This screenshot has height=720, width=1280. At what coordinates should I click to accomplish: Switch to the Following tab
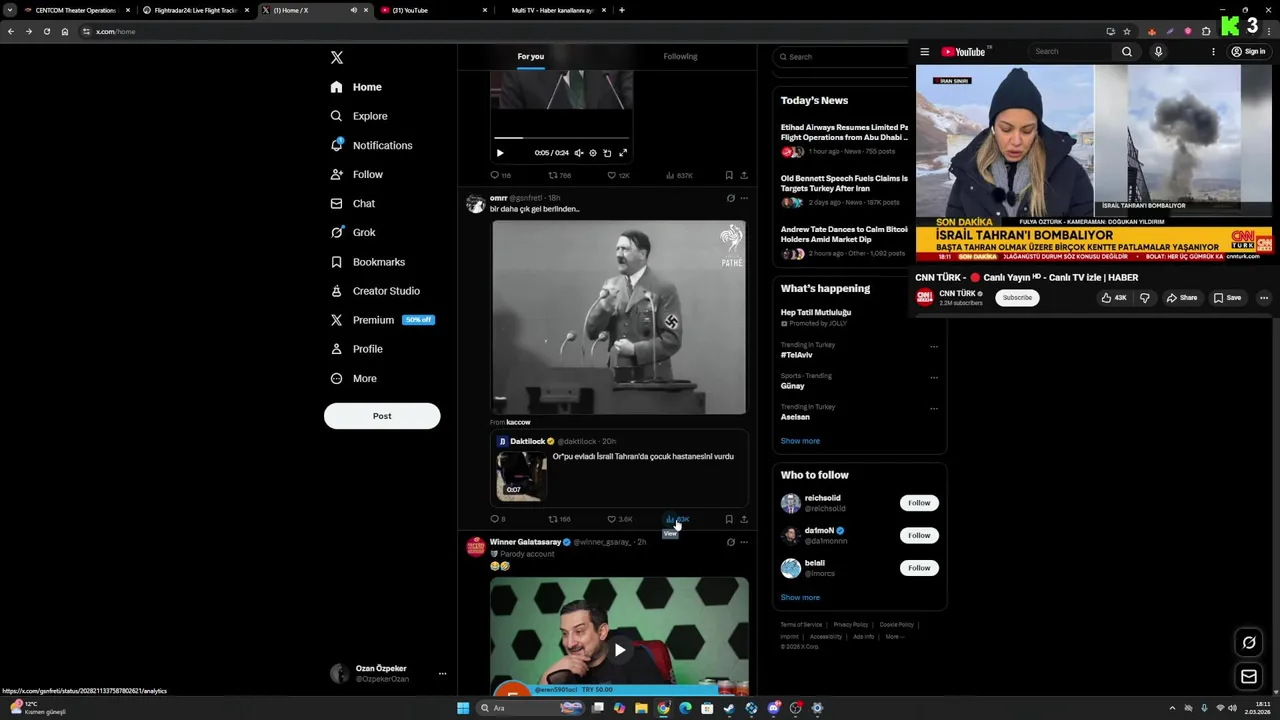coord(680,56)
